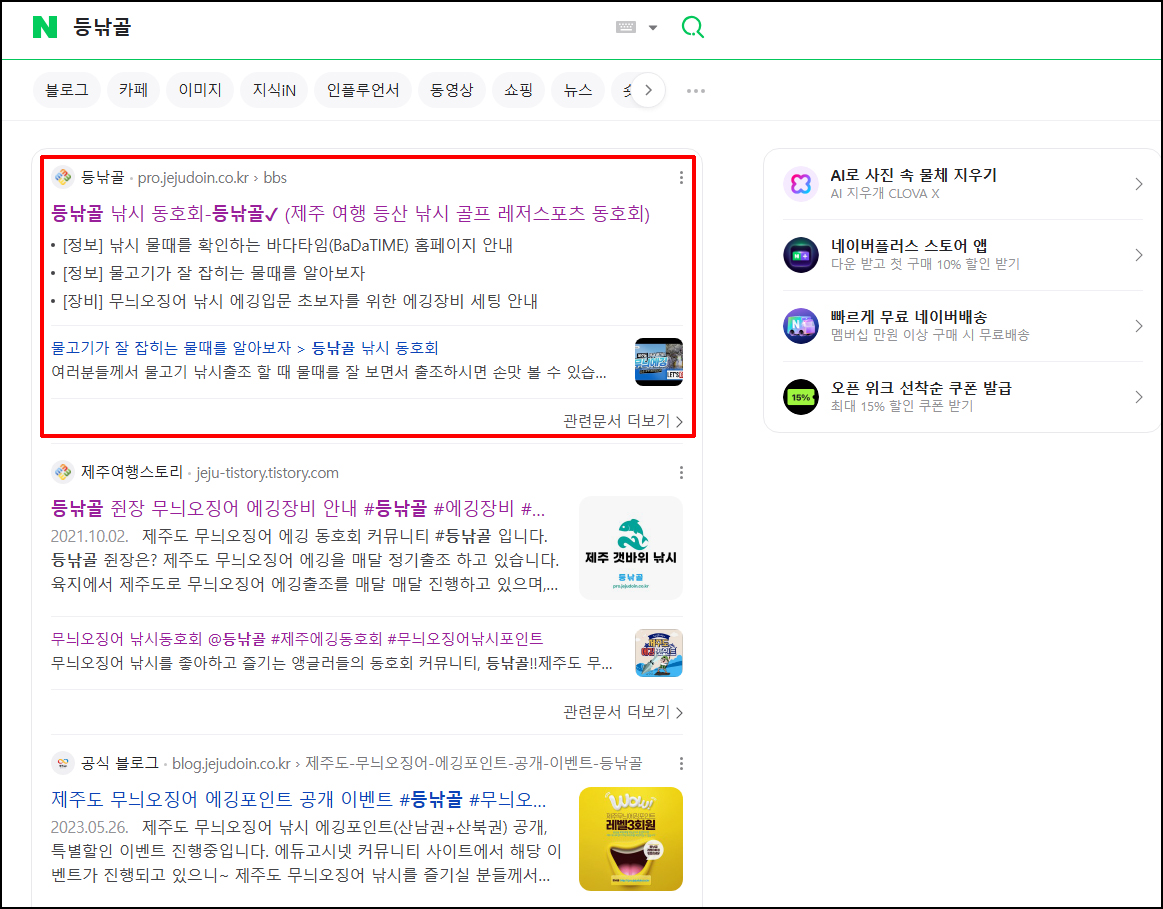Screen dimensions: 1163x909
Task: Open options menu for 제주여행스토리 result
Action: pos(681,473)
